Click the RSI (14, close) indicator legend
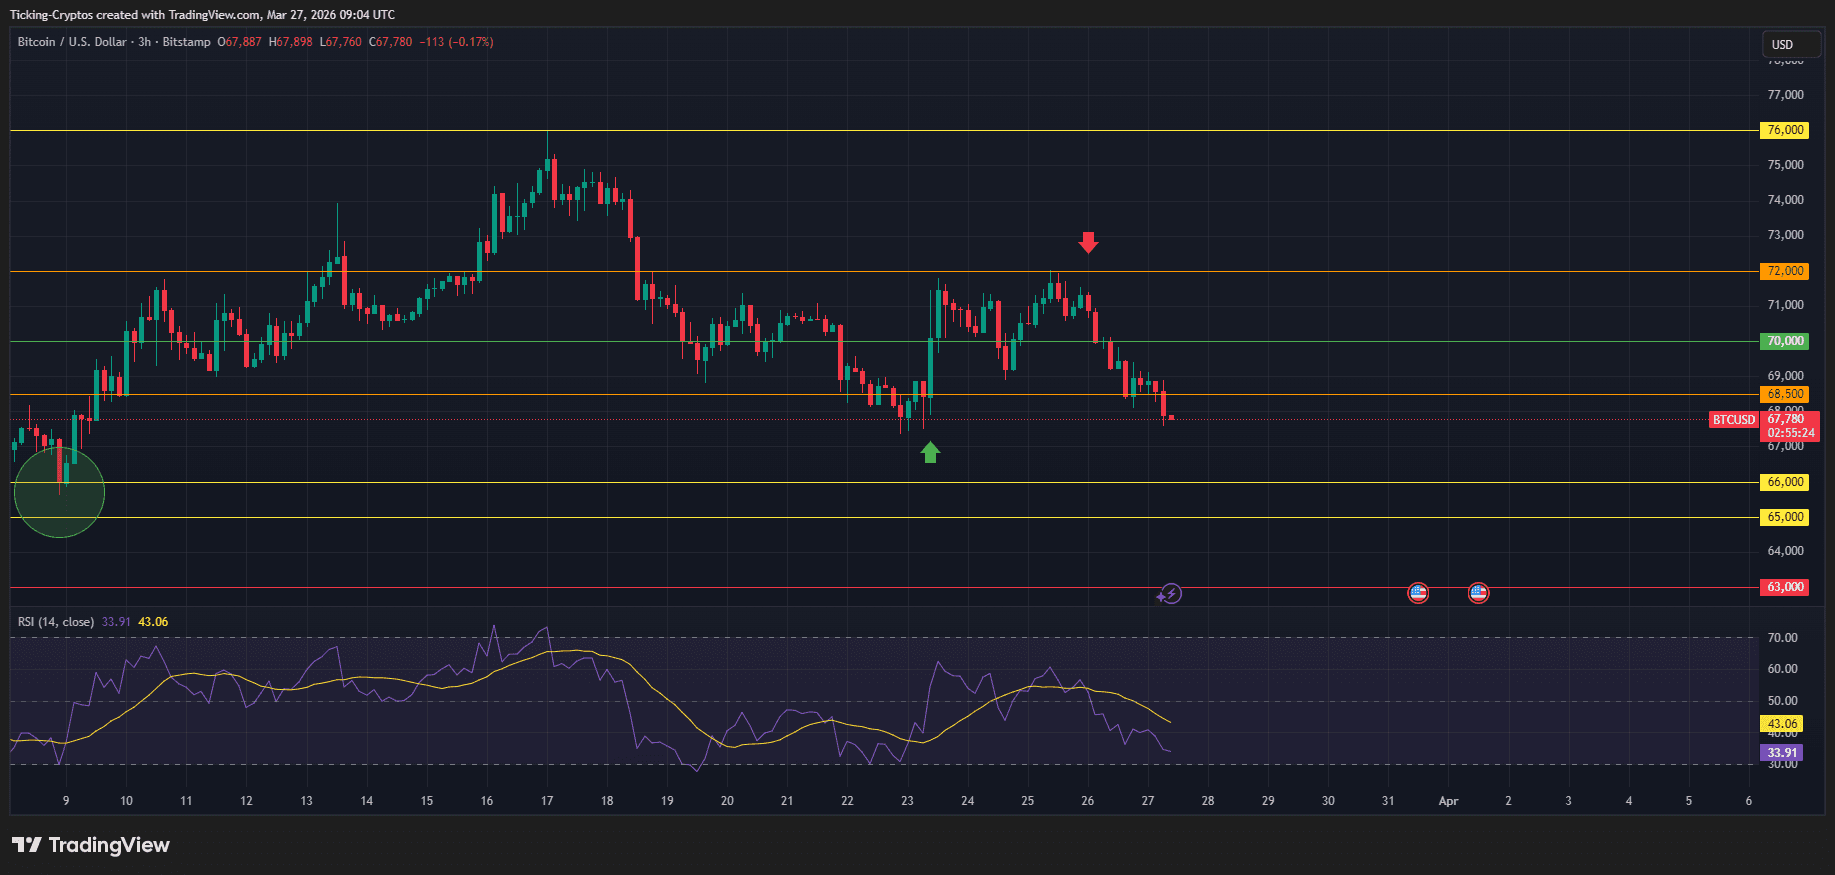The height and width of the screenshot is (875, 1835). pyautogui.click(x=56, y=622)
